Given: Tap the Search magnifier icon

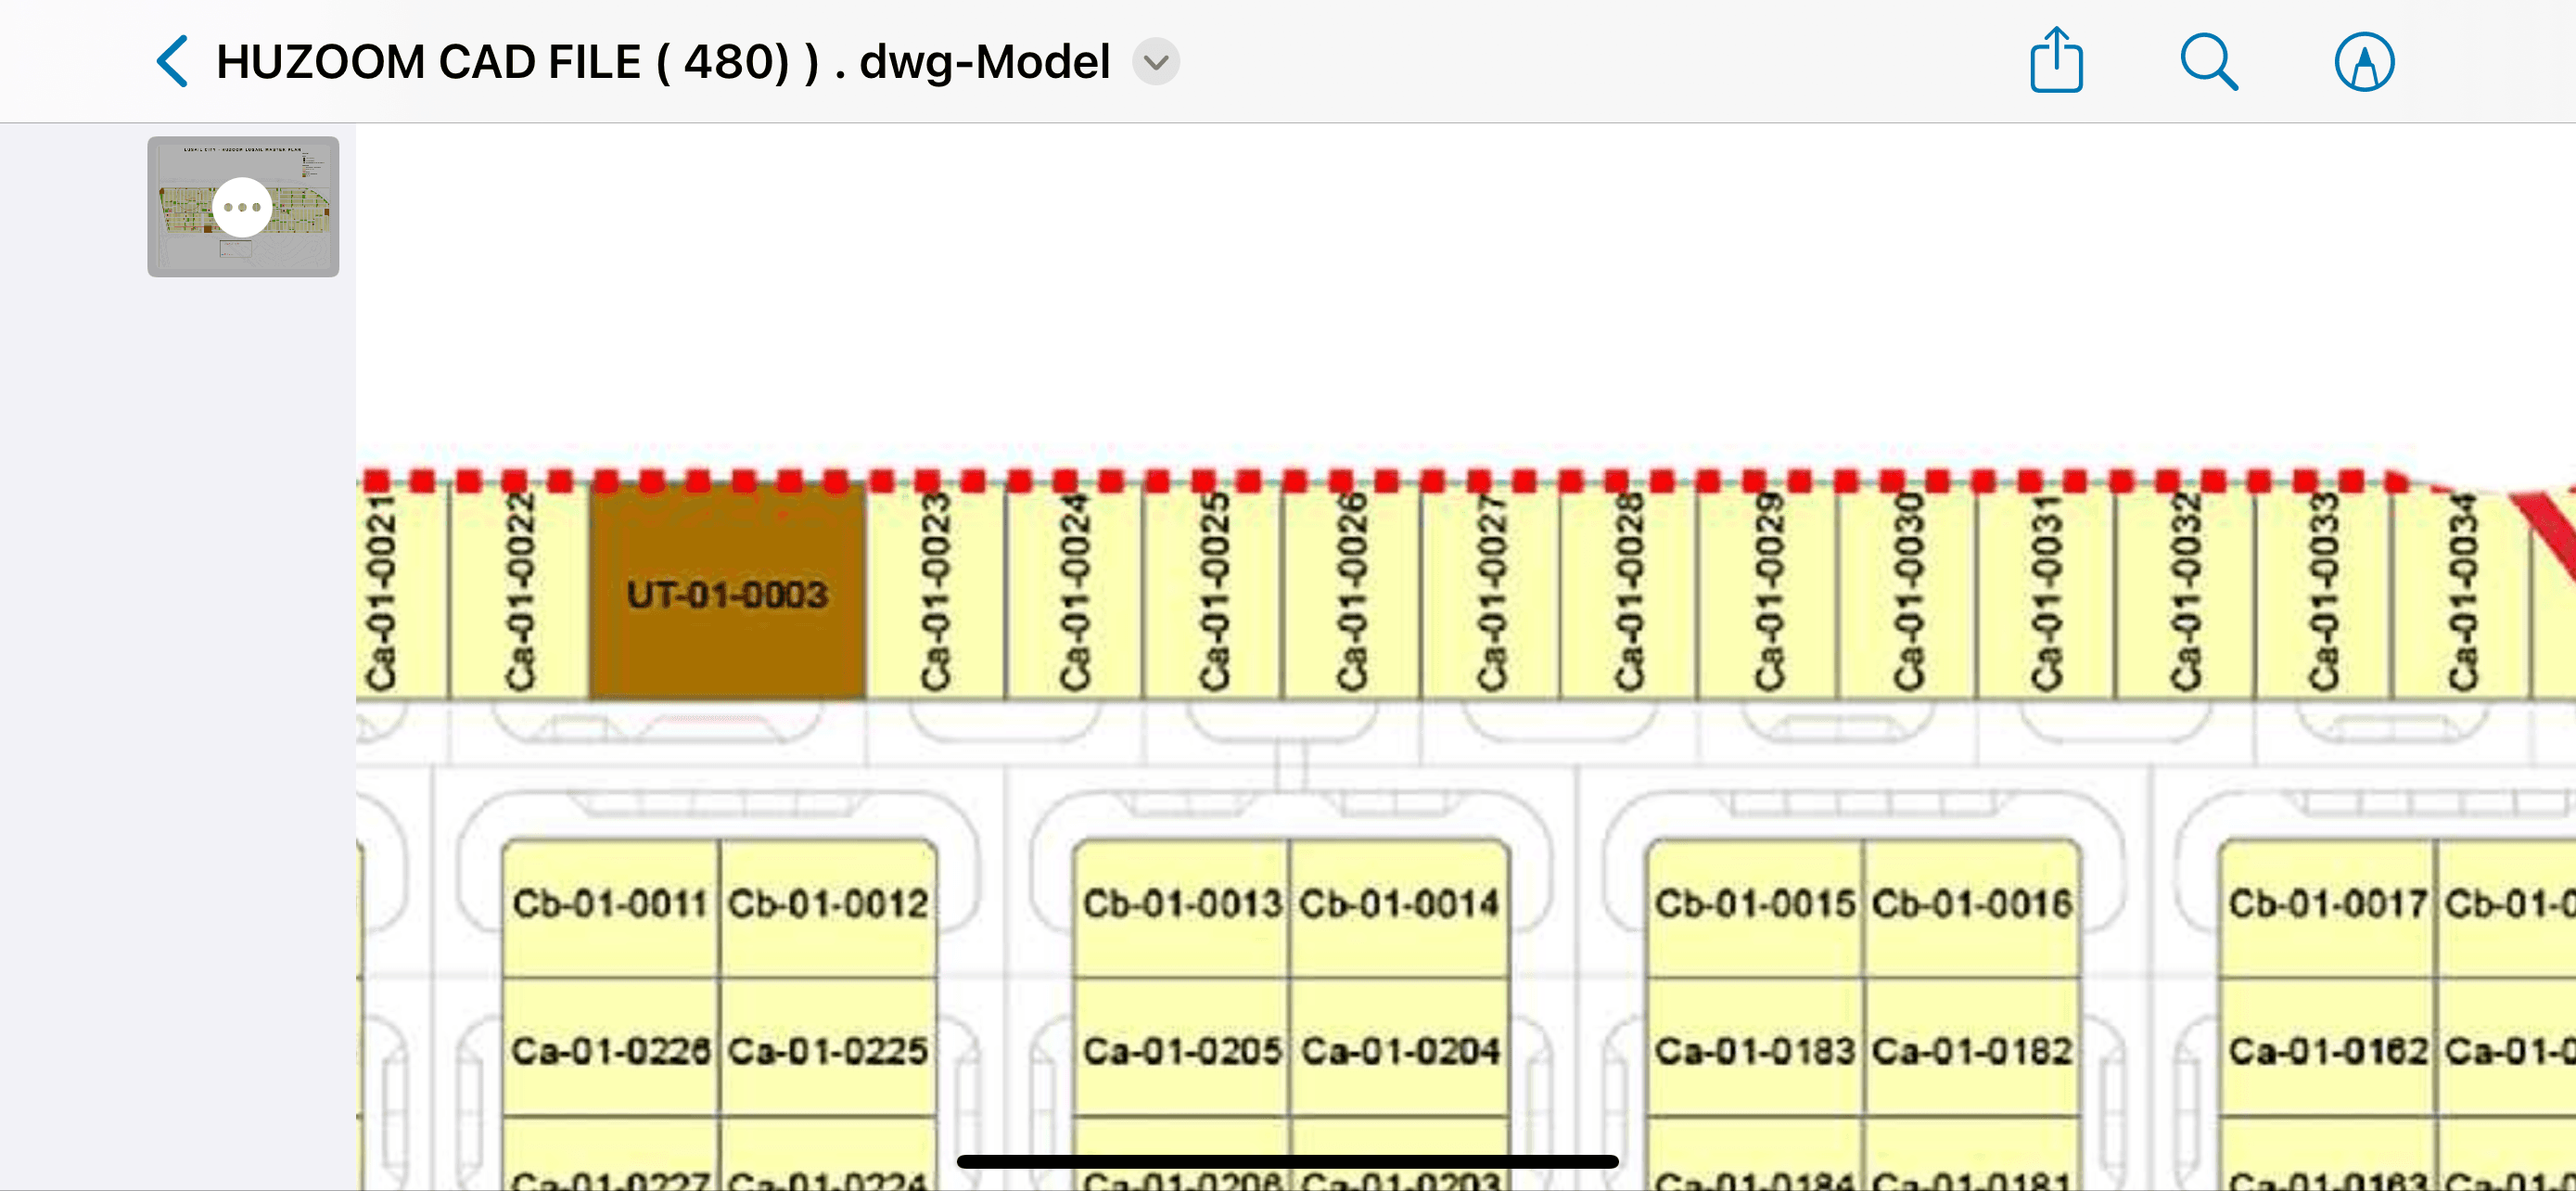Looking at the screenshot, I should 2209,62.
